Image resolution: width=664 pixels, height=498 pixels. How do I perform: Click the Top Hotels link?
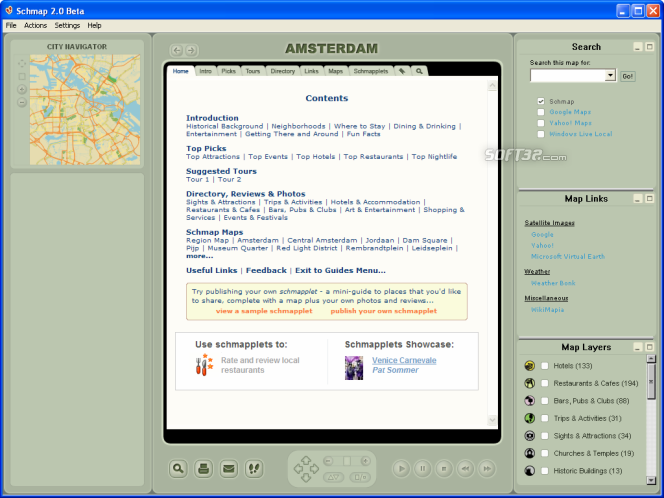pyautogui.click(x=315, y=157)
